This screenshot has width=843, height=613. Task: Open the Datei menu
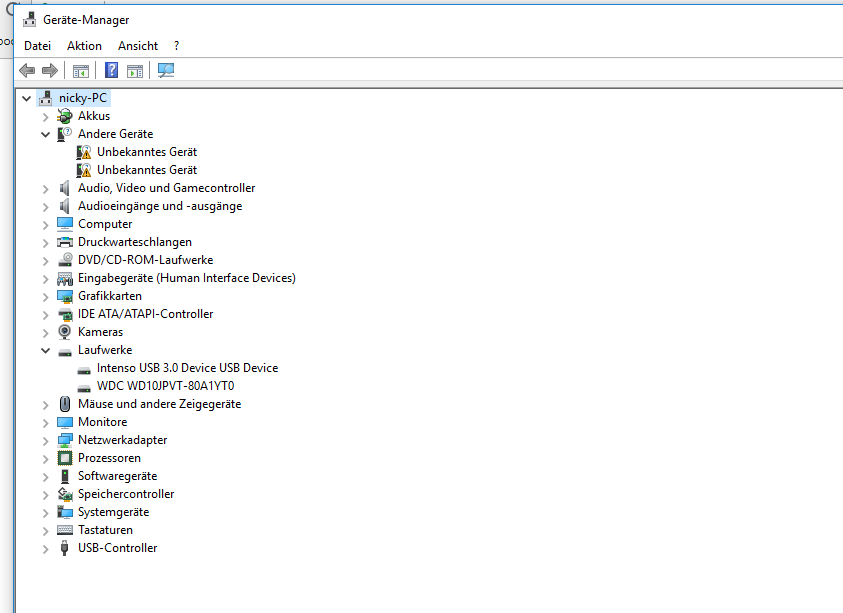38,46
